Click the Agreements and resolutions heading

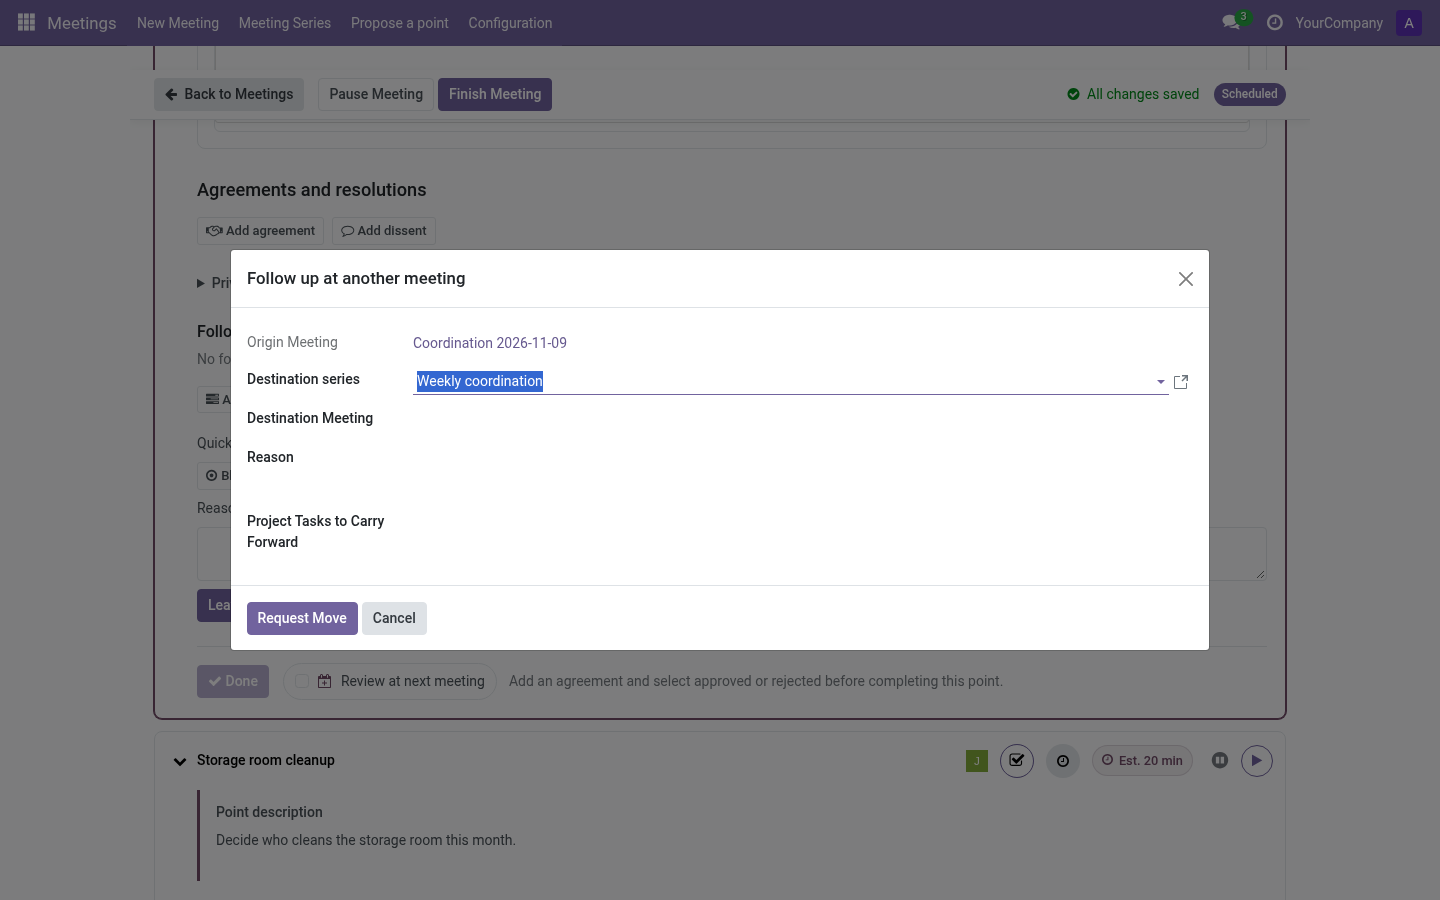click(312, 190)
